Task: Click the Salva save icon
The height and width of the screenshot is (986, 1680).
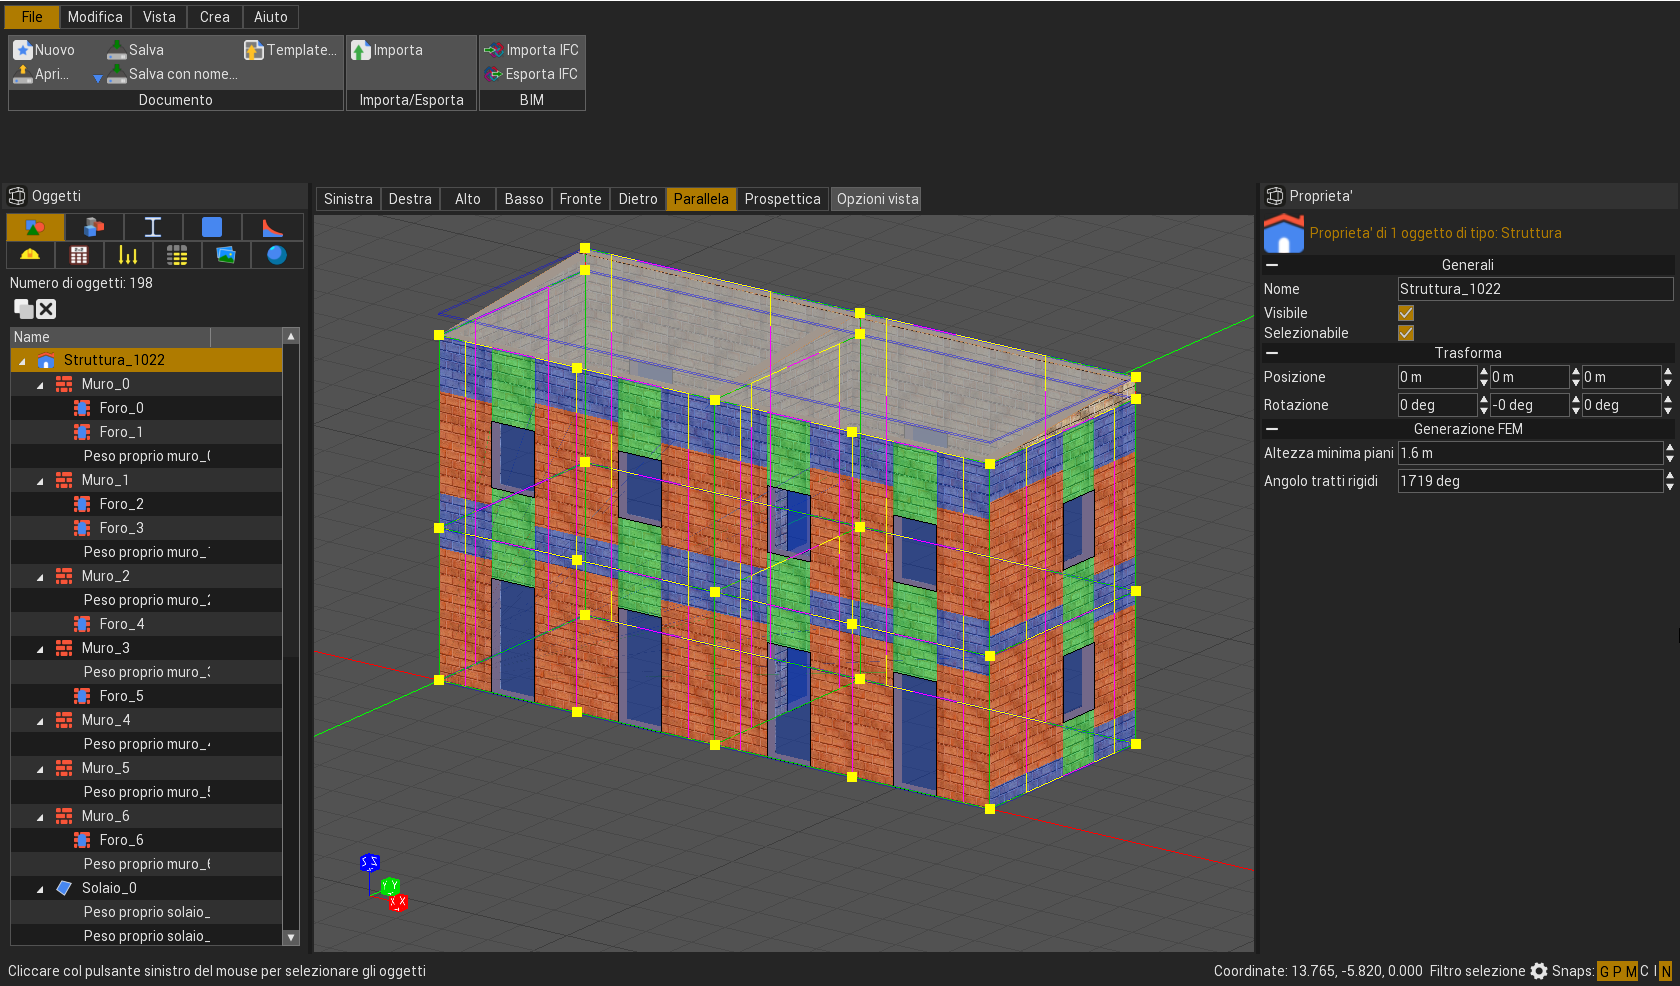Action: tap(116, 50)
